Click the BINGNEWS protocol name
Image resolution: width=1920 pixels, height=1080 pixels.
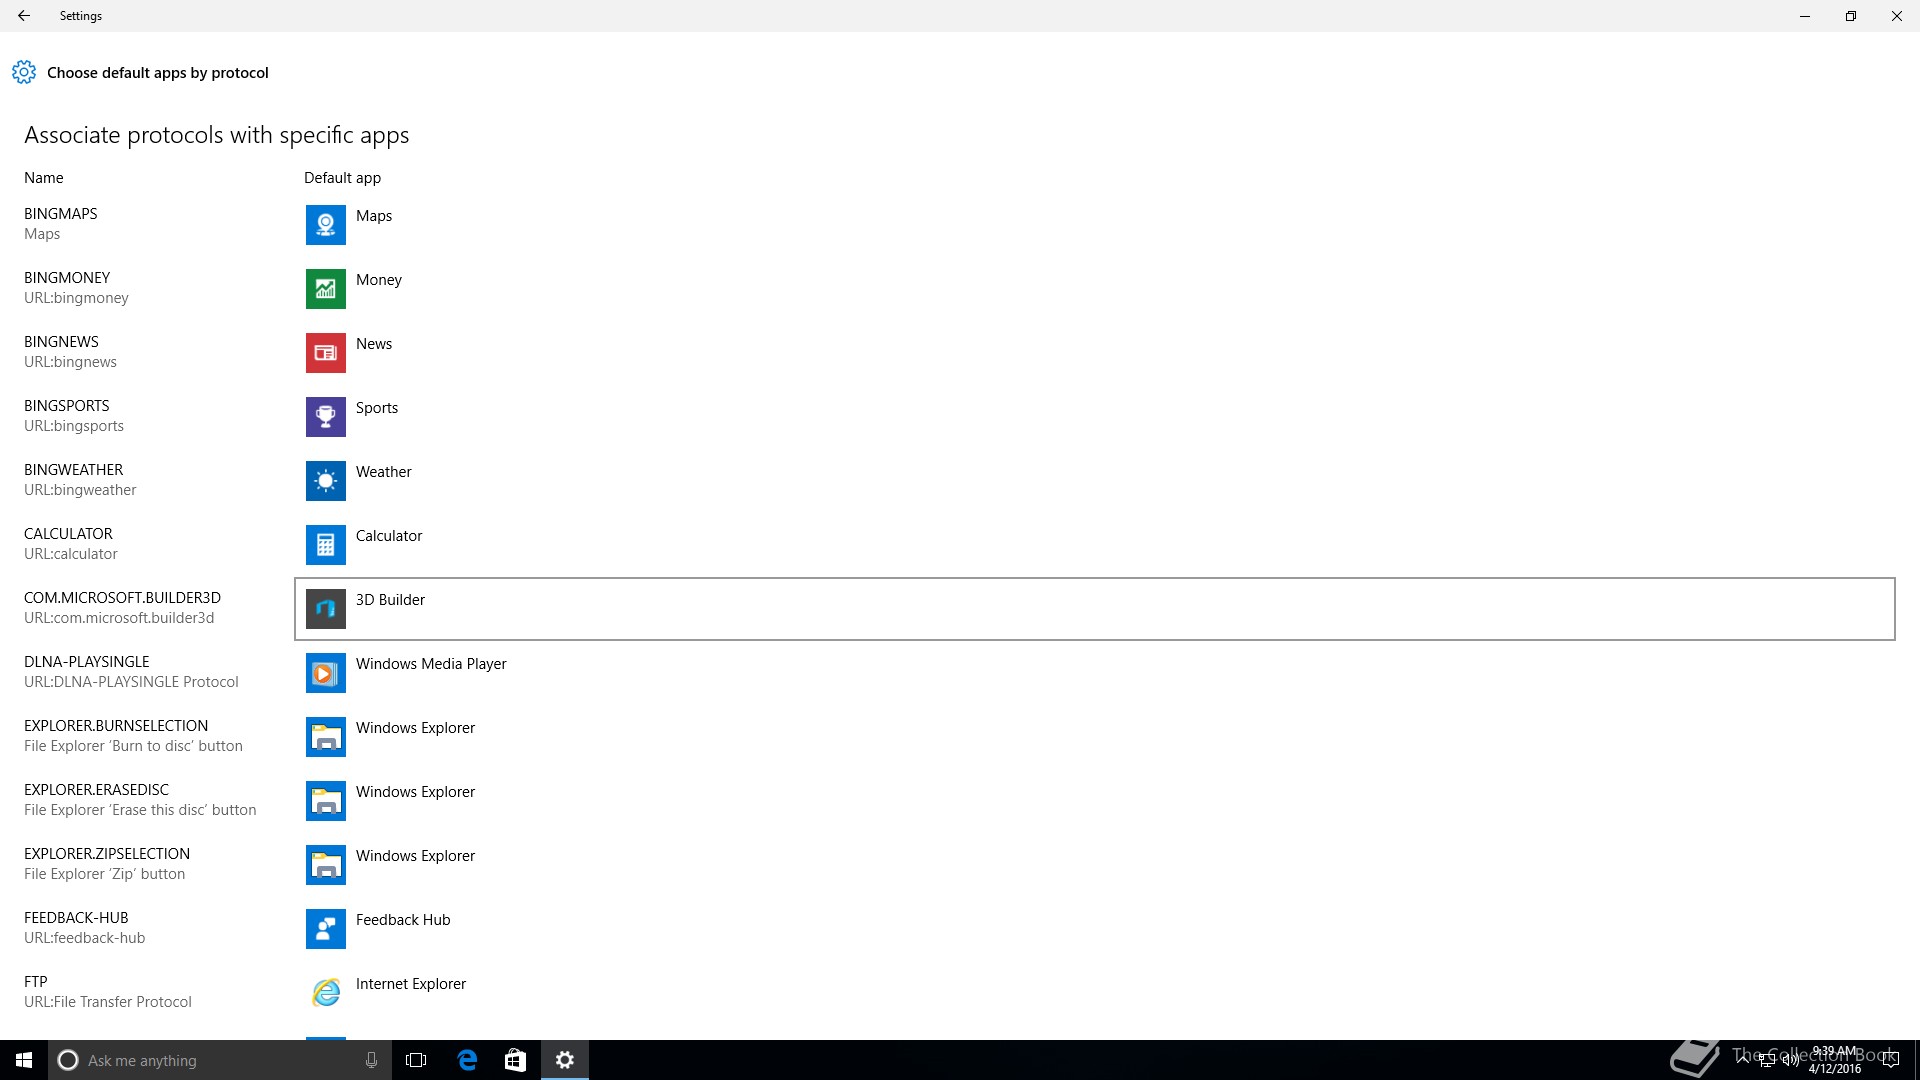pyautogui.click(x=61, y=342)
